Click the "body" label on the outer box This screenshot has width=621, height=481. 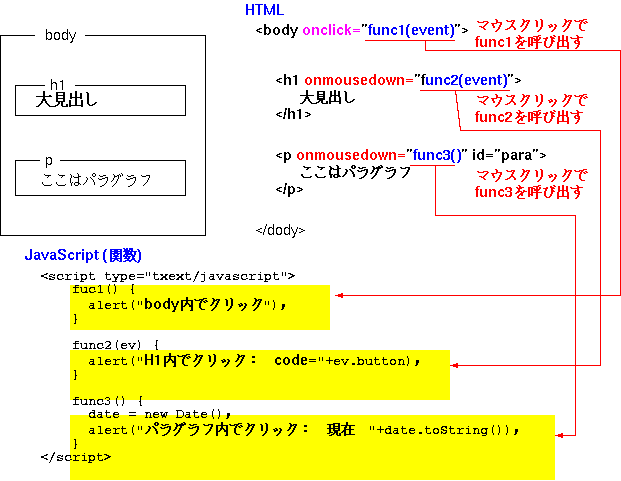[60, 35]
